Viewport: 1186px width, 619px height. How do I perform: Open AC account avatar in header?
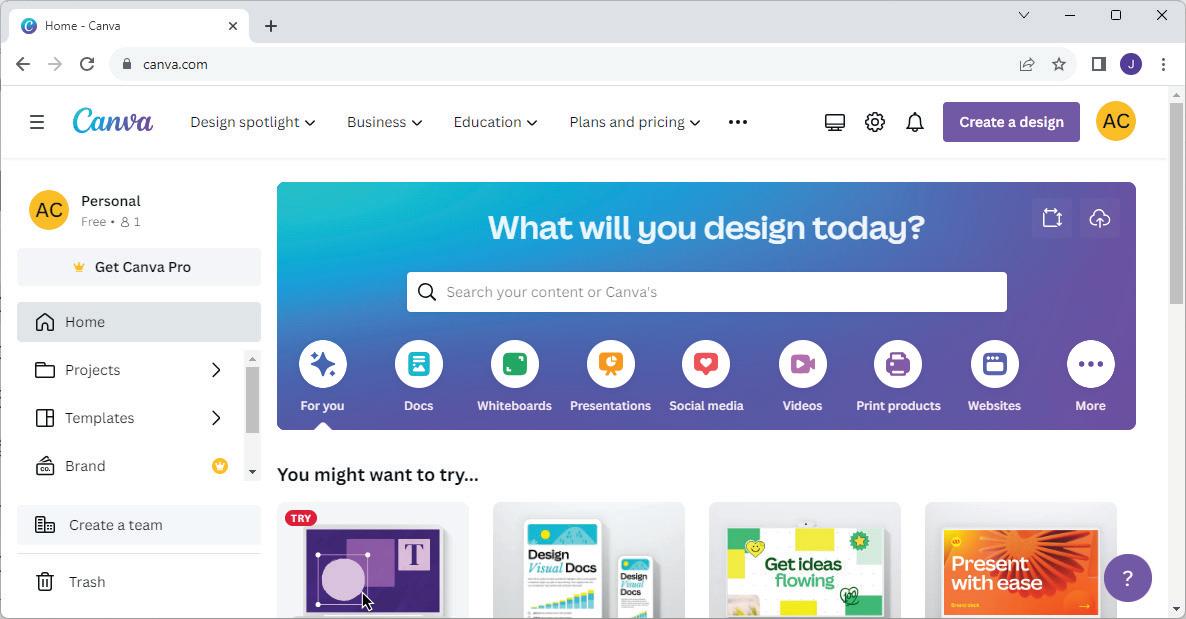(1116, 121)
